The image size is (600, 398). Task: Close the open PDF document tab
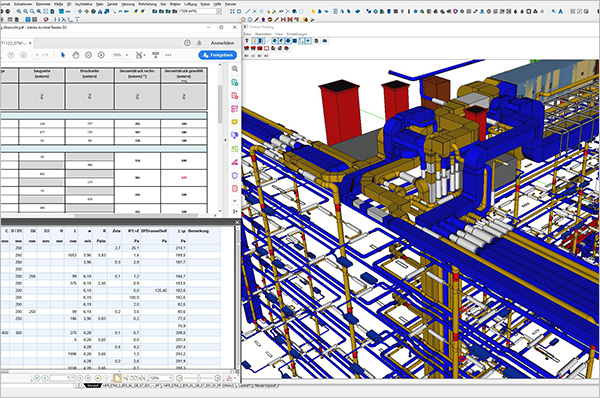(30, 43)
